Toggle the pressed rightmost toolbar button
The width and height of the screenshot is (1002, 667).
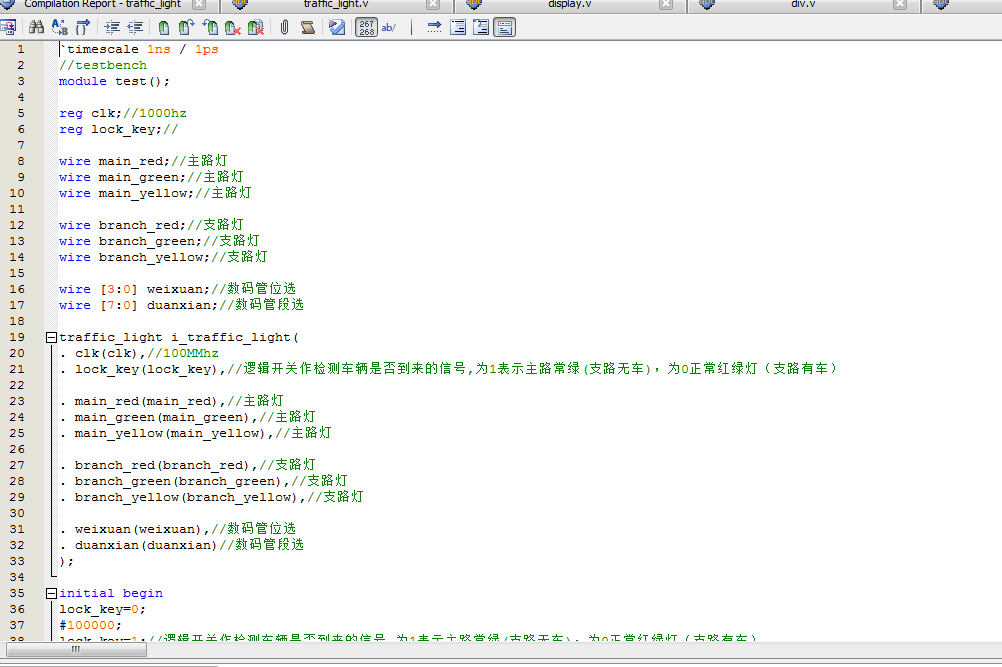[504, 27]
